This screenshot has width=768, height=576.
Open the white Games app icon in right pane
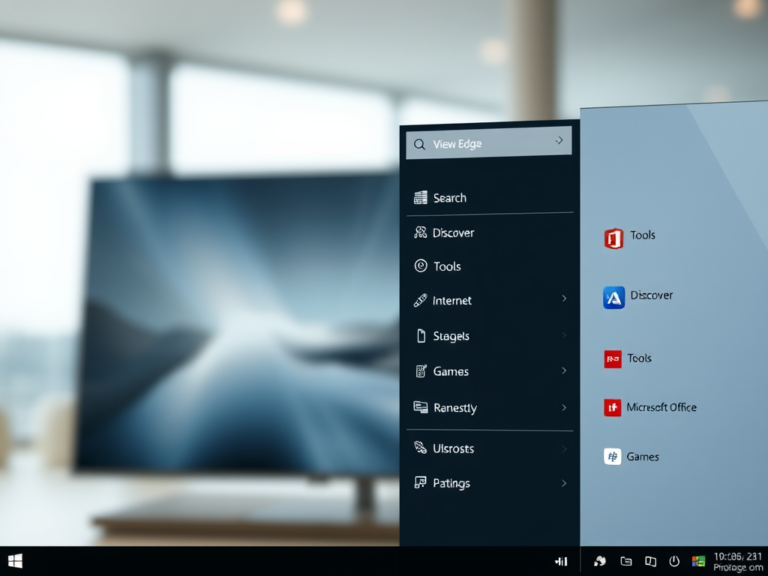click(x=613, y=457)
